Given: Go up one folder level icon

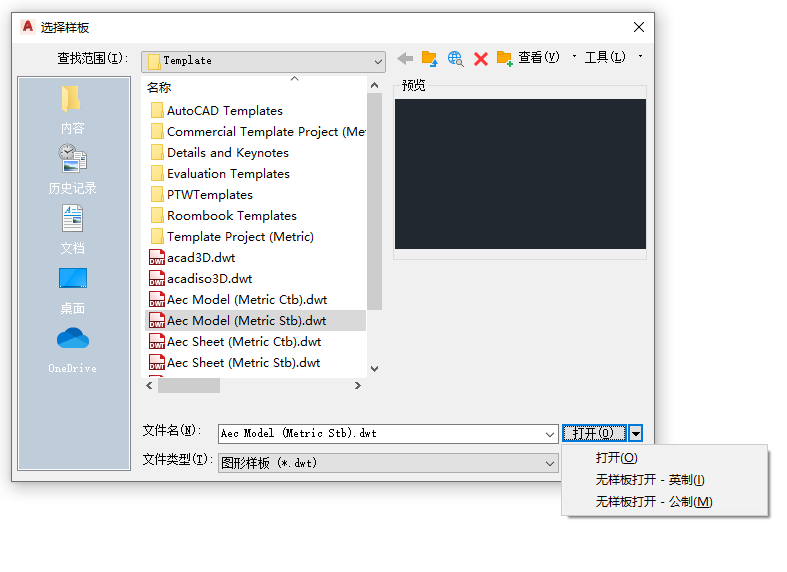Looking at the screenshot, I should coord(430,59).
